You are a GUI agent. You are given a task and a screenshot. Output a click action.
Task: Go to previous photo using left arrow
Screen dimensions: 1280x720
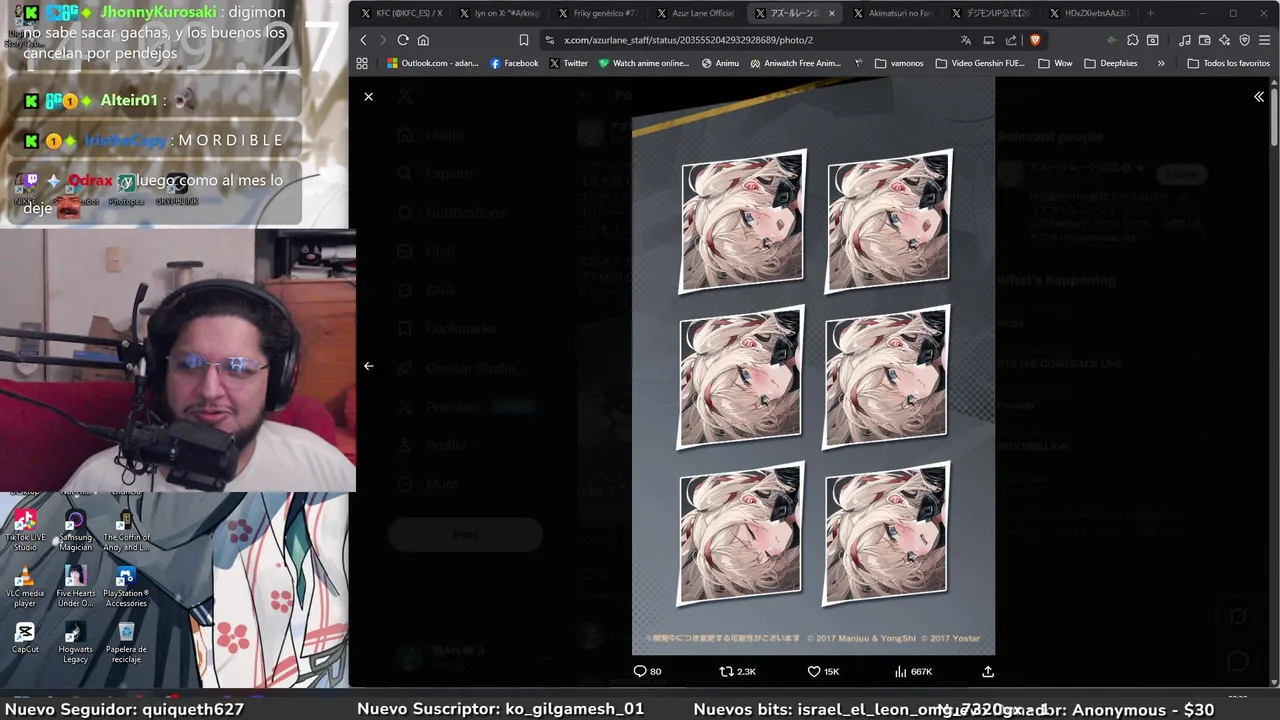[368, 366]
